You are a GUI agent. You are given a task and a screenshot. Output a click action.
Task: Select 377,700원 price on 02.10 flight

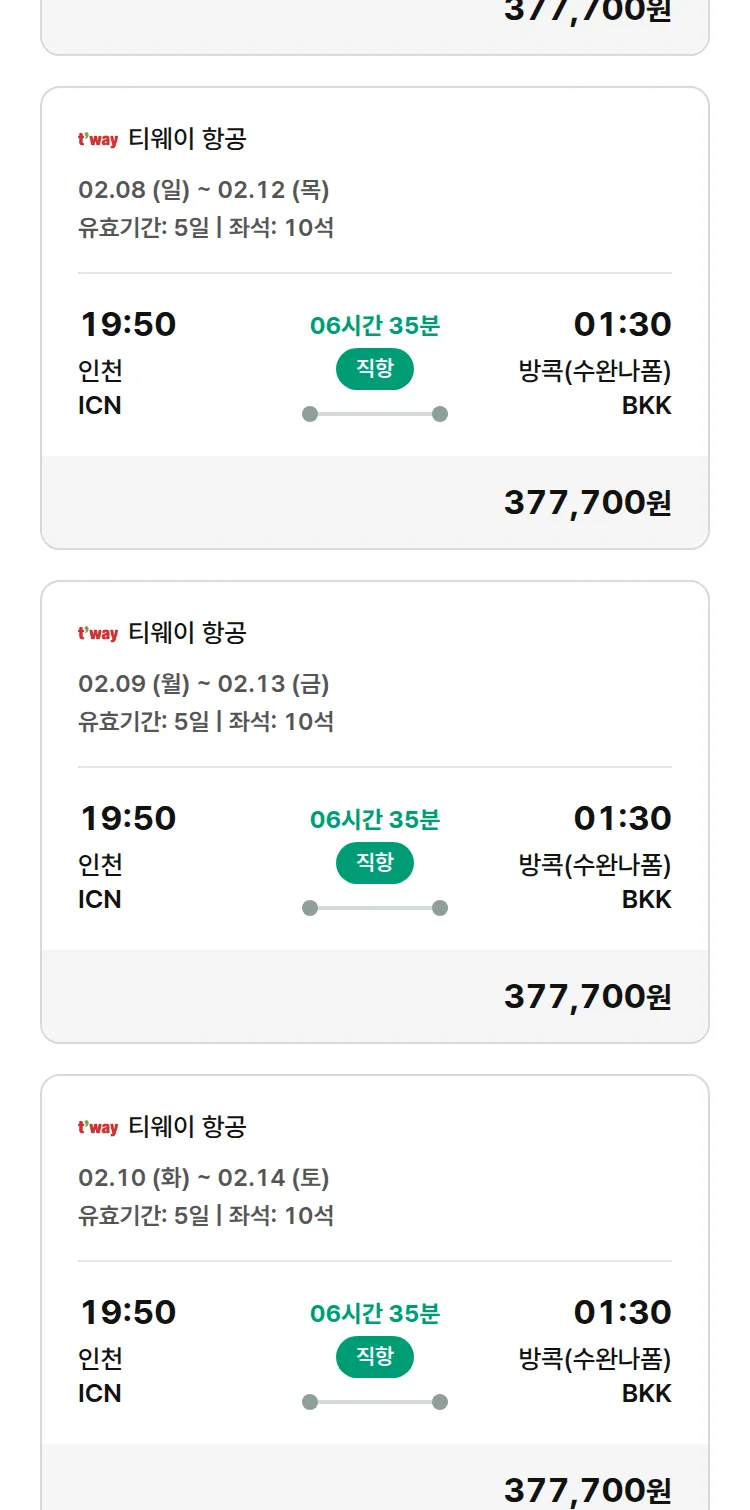[x=587, y=1489]
